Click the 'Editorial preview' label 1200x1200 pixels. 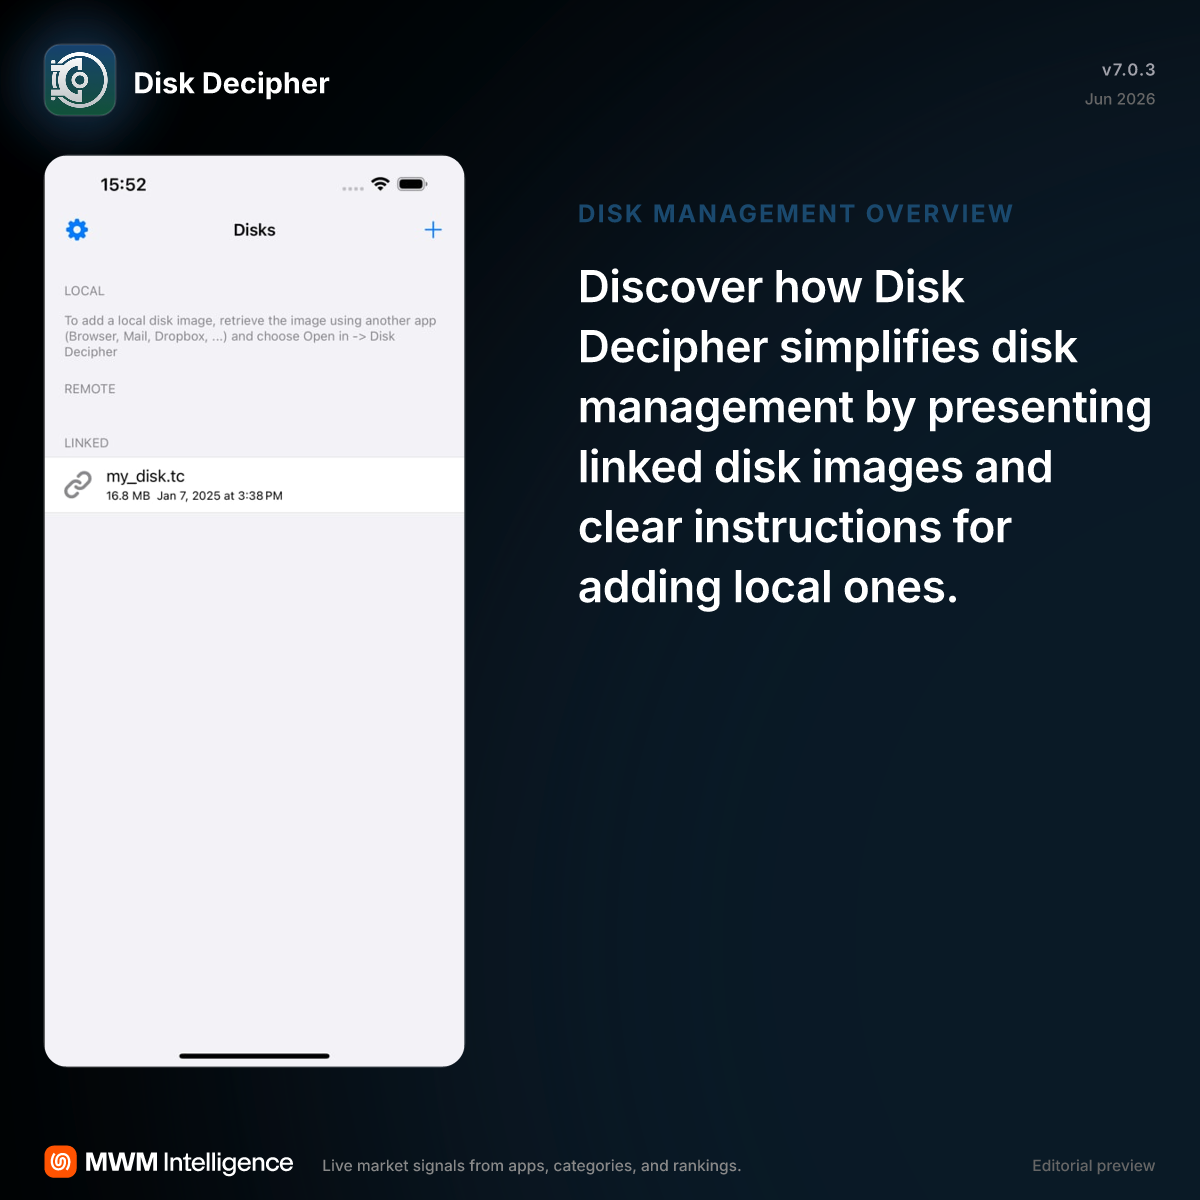point(1093,1166)
